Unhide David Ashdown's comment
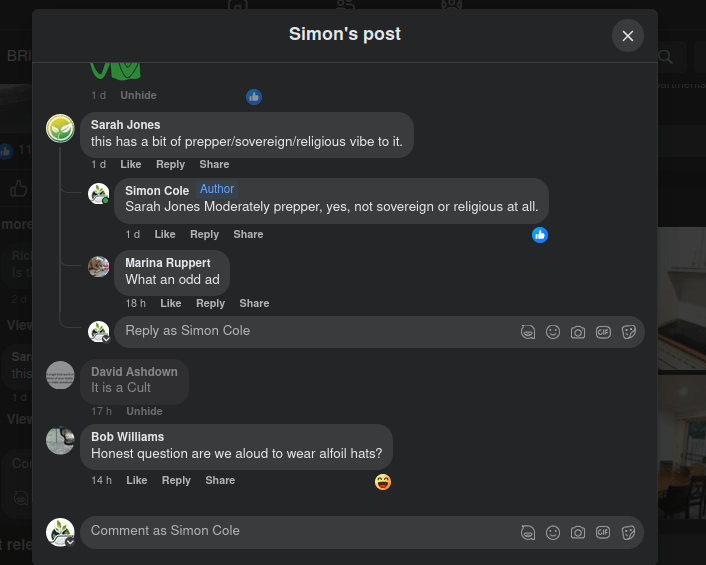 (144, 411)
